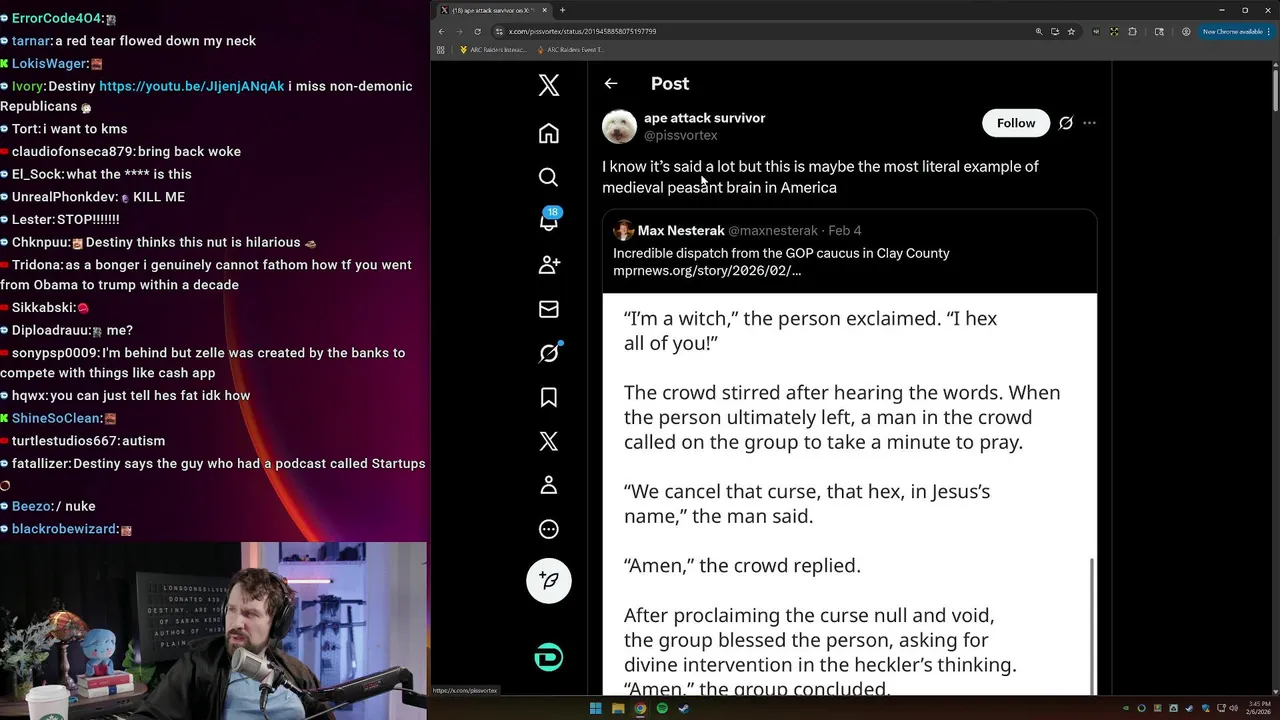The width and height of the screenshot is (1280, 720).
Task: Close the ape attack survivor tab
Action: coord(545,10)
